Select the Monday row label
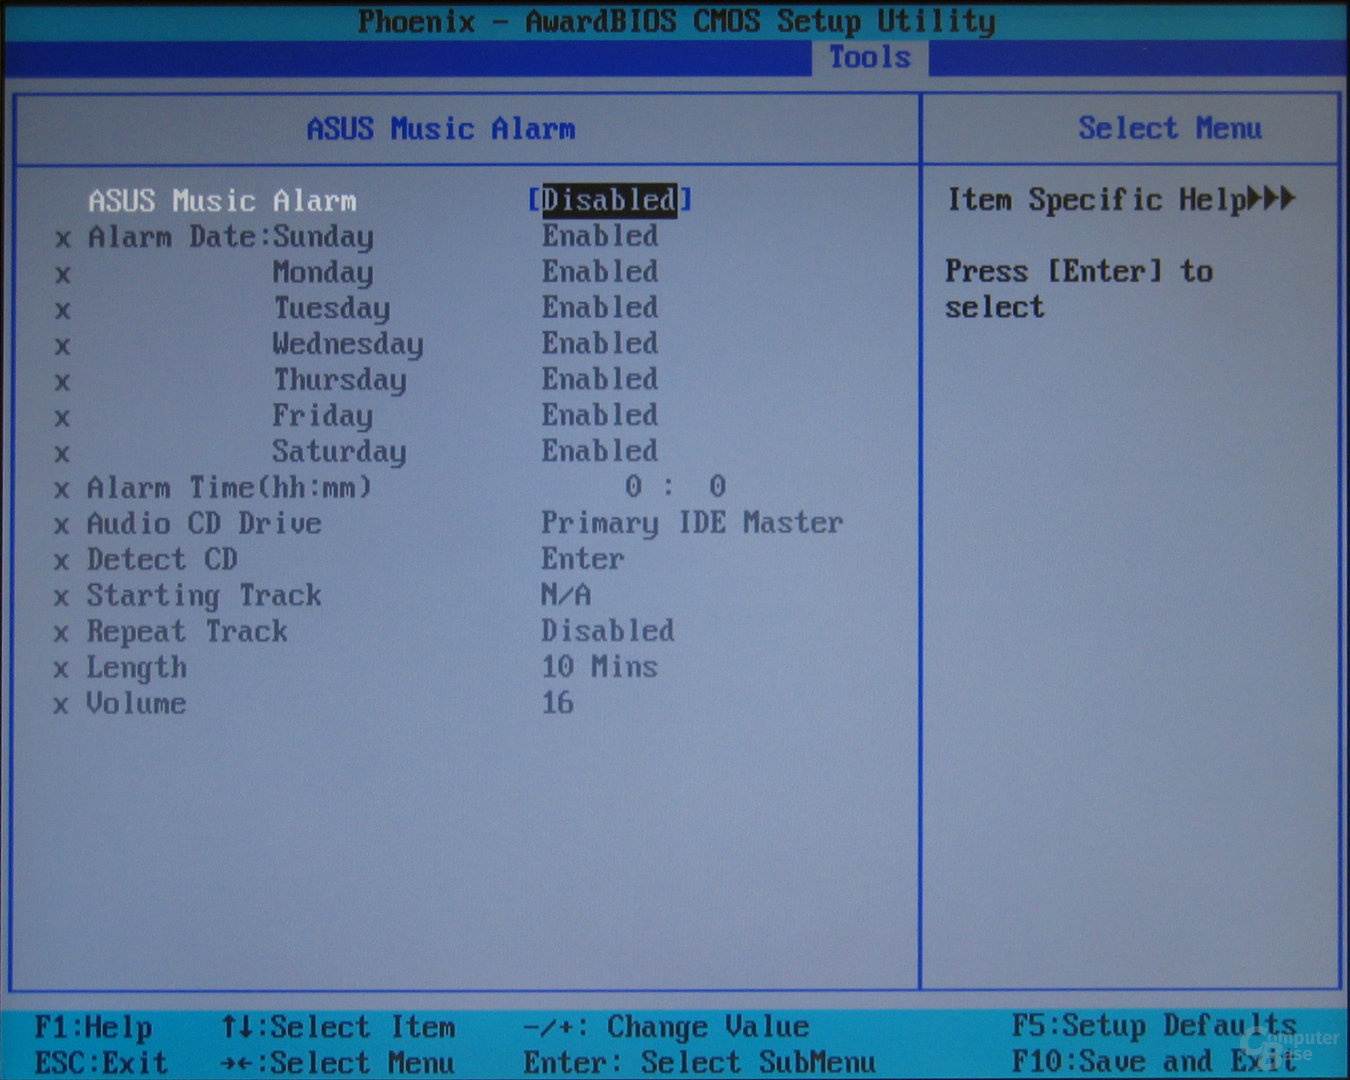Image resolution: width=1350 pixels, height=1080 pixels. pos(323,273)
